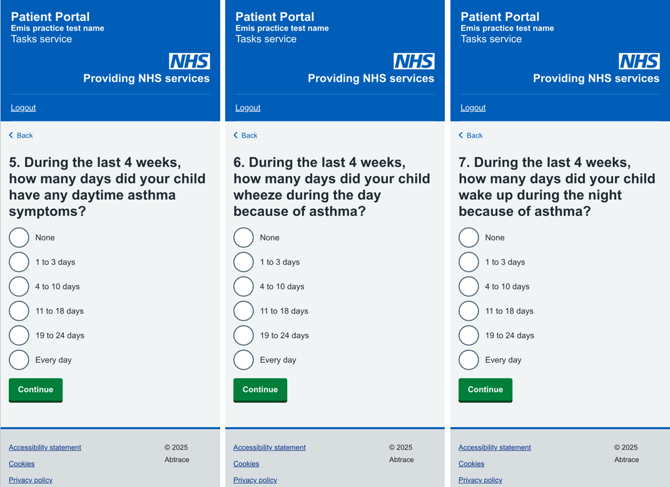Select 'None' for daytime asthma symptoms question

tap(19, 237)
